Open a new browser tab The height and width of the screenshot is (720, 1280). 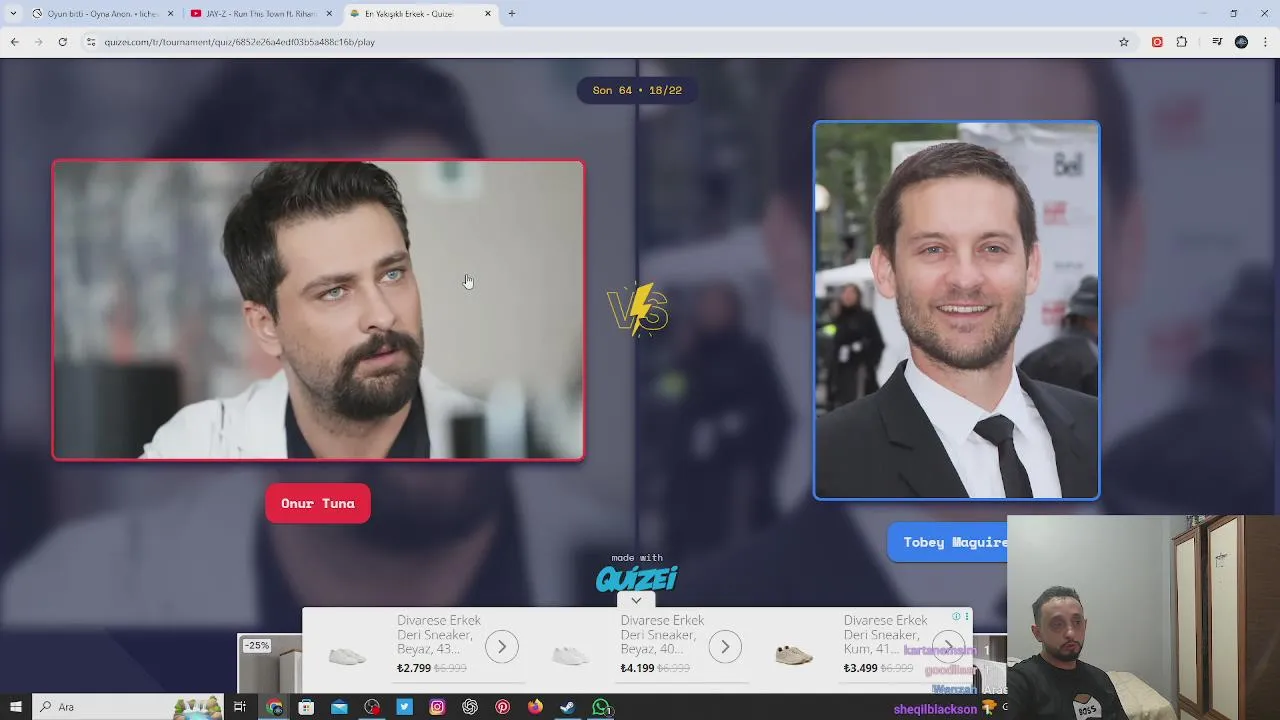point(512,14)
